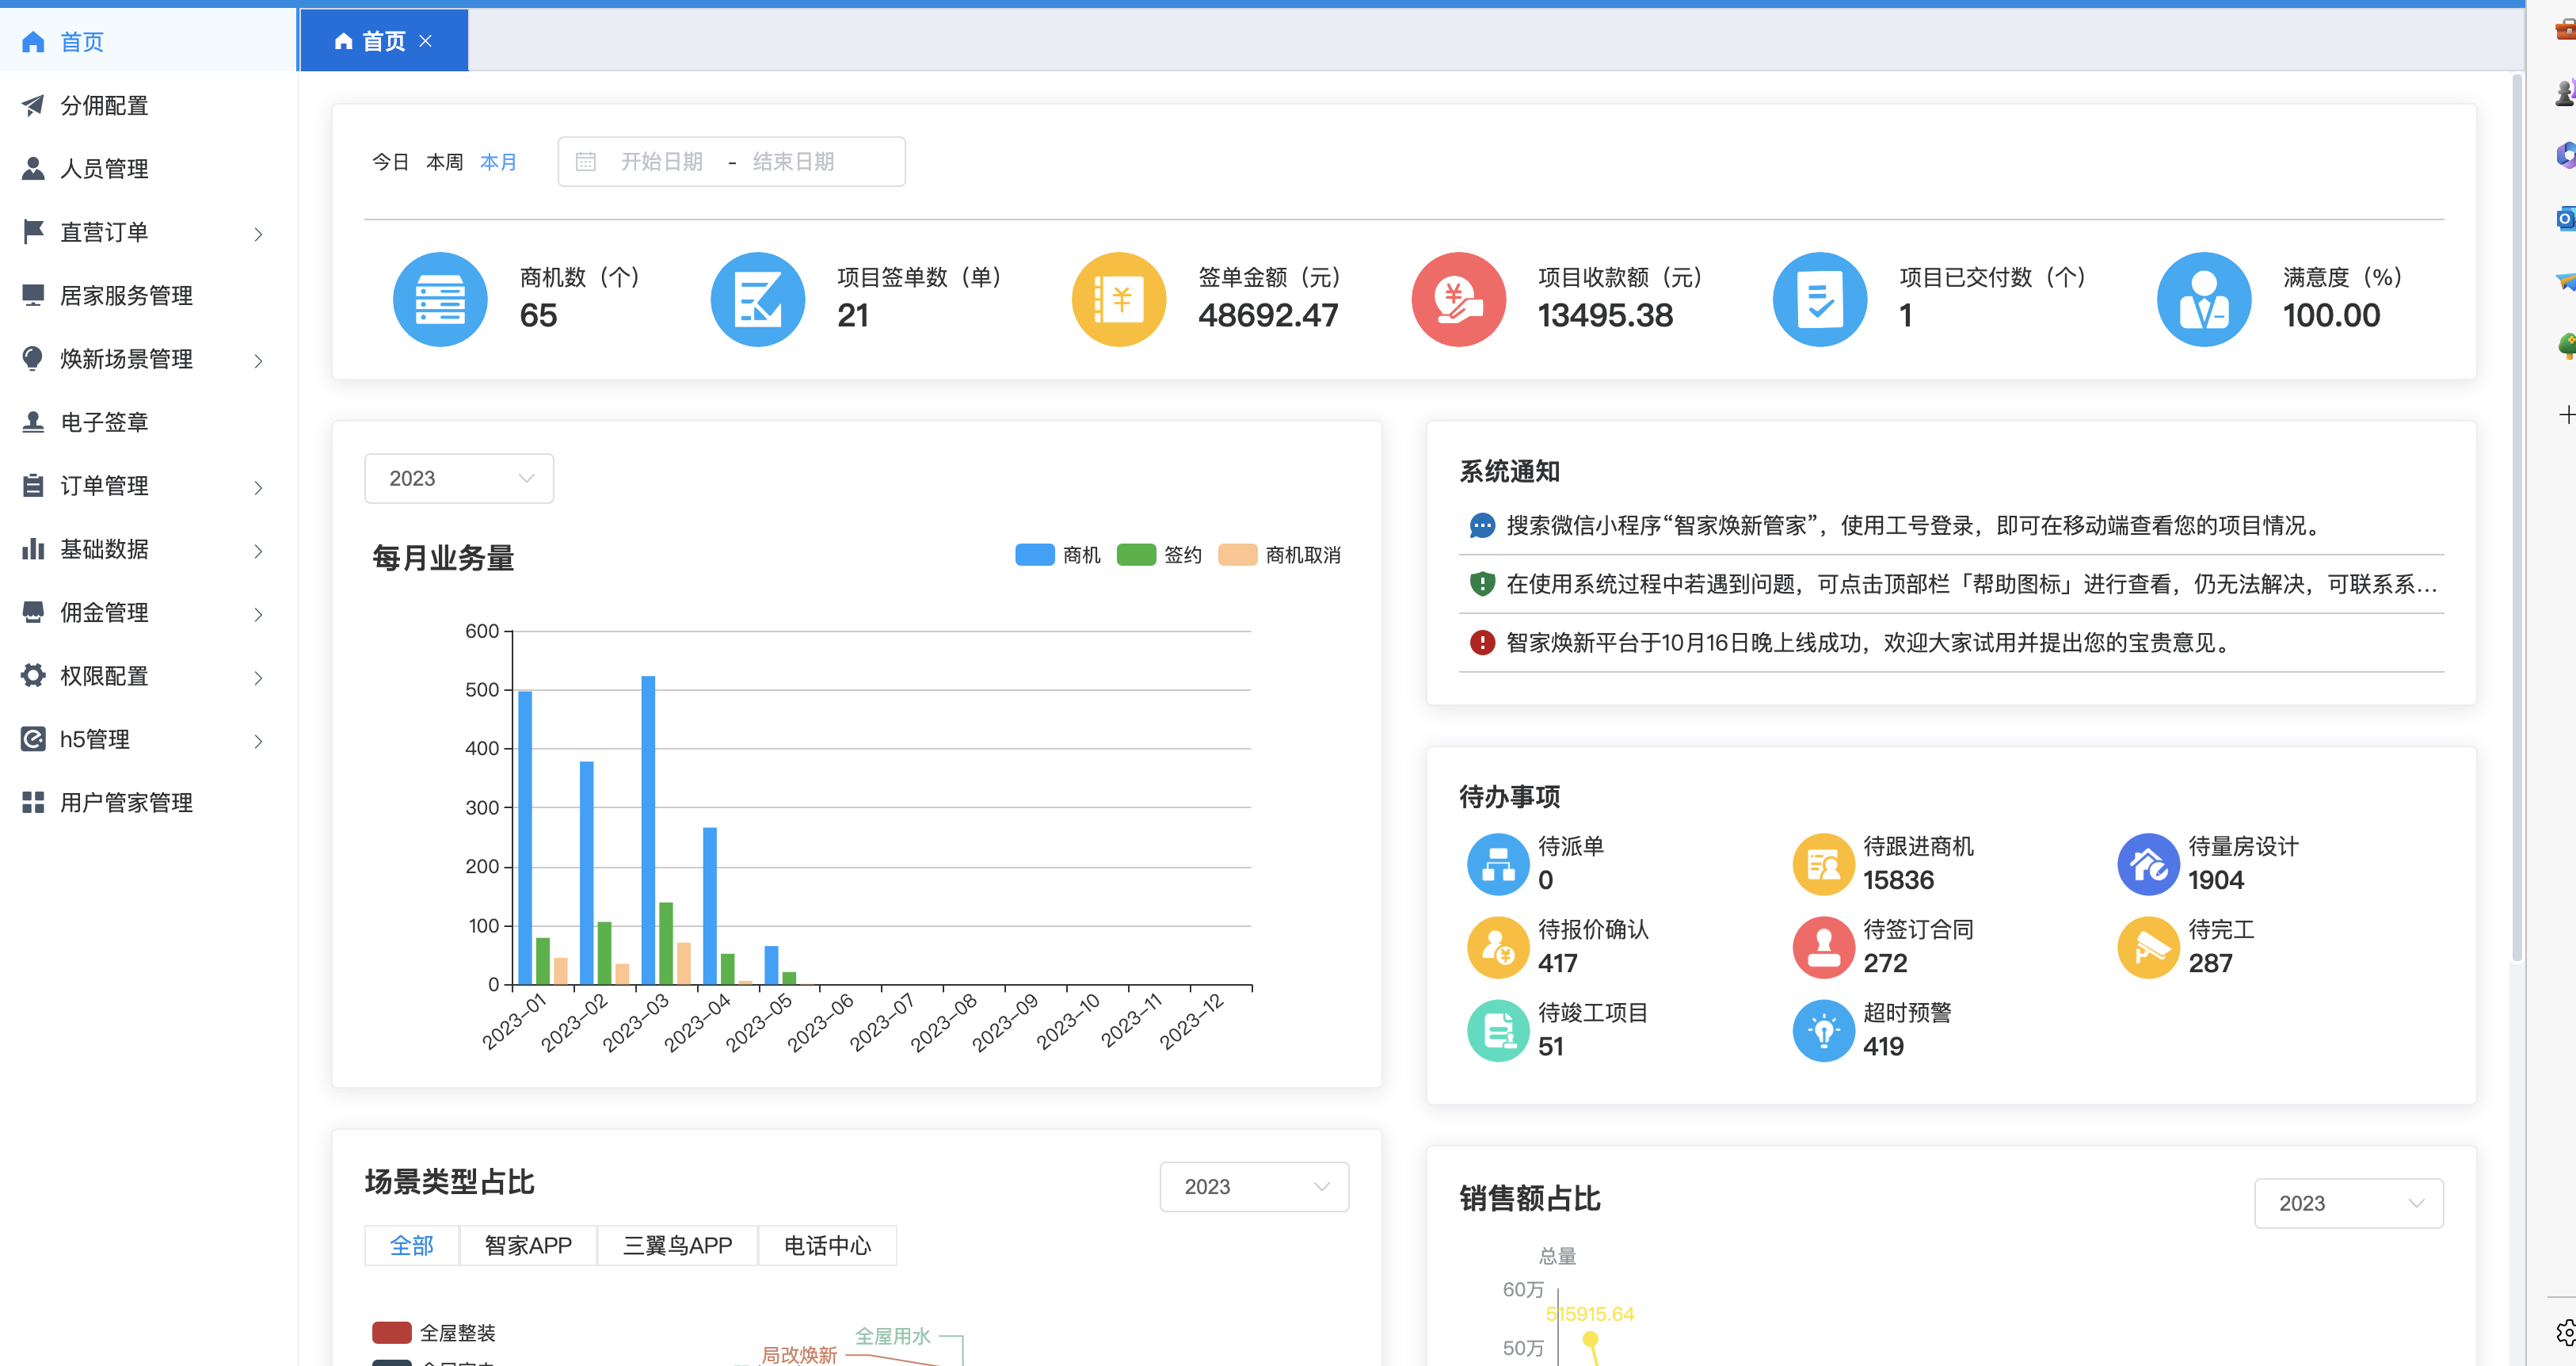Filter stats by 本月
This screenshot has height=1366, width=2576.
(498, 162)
